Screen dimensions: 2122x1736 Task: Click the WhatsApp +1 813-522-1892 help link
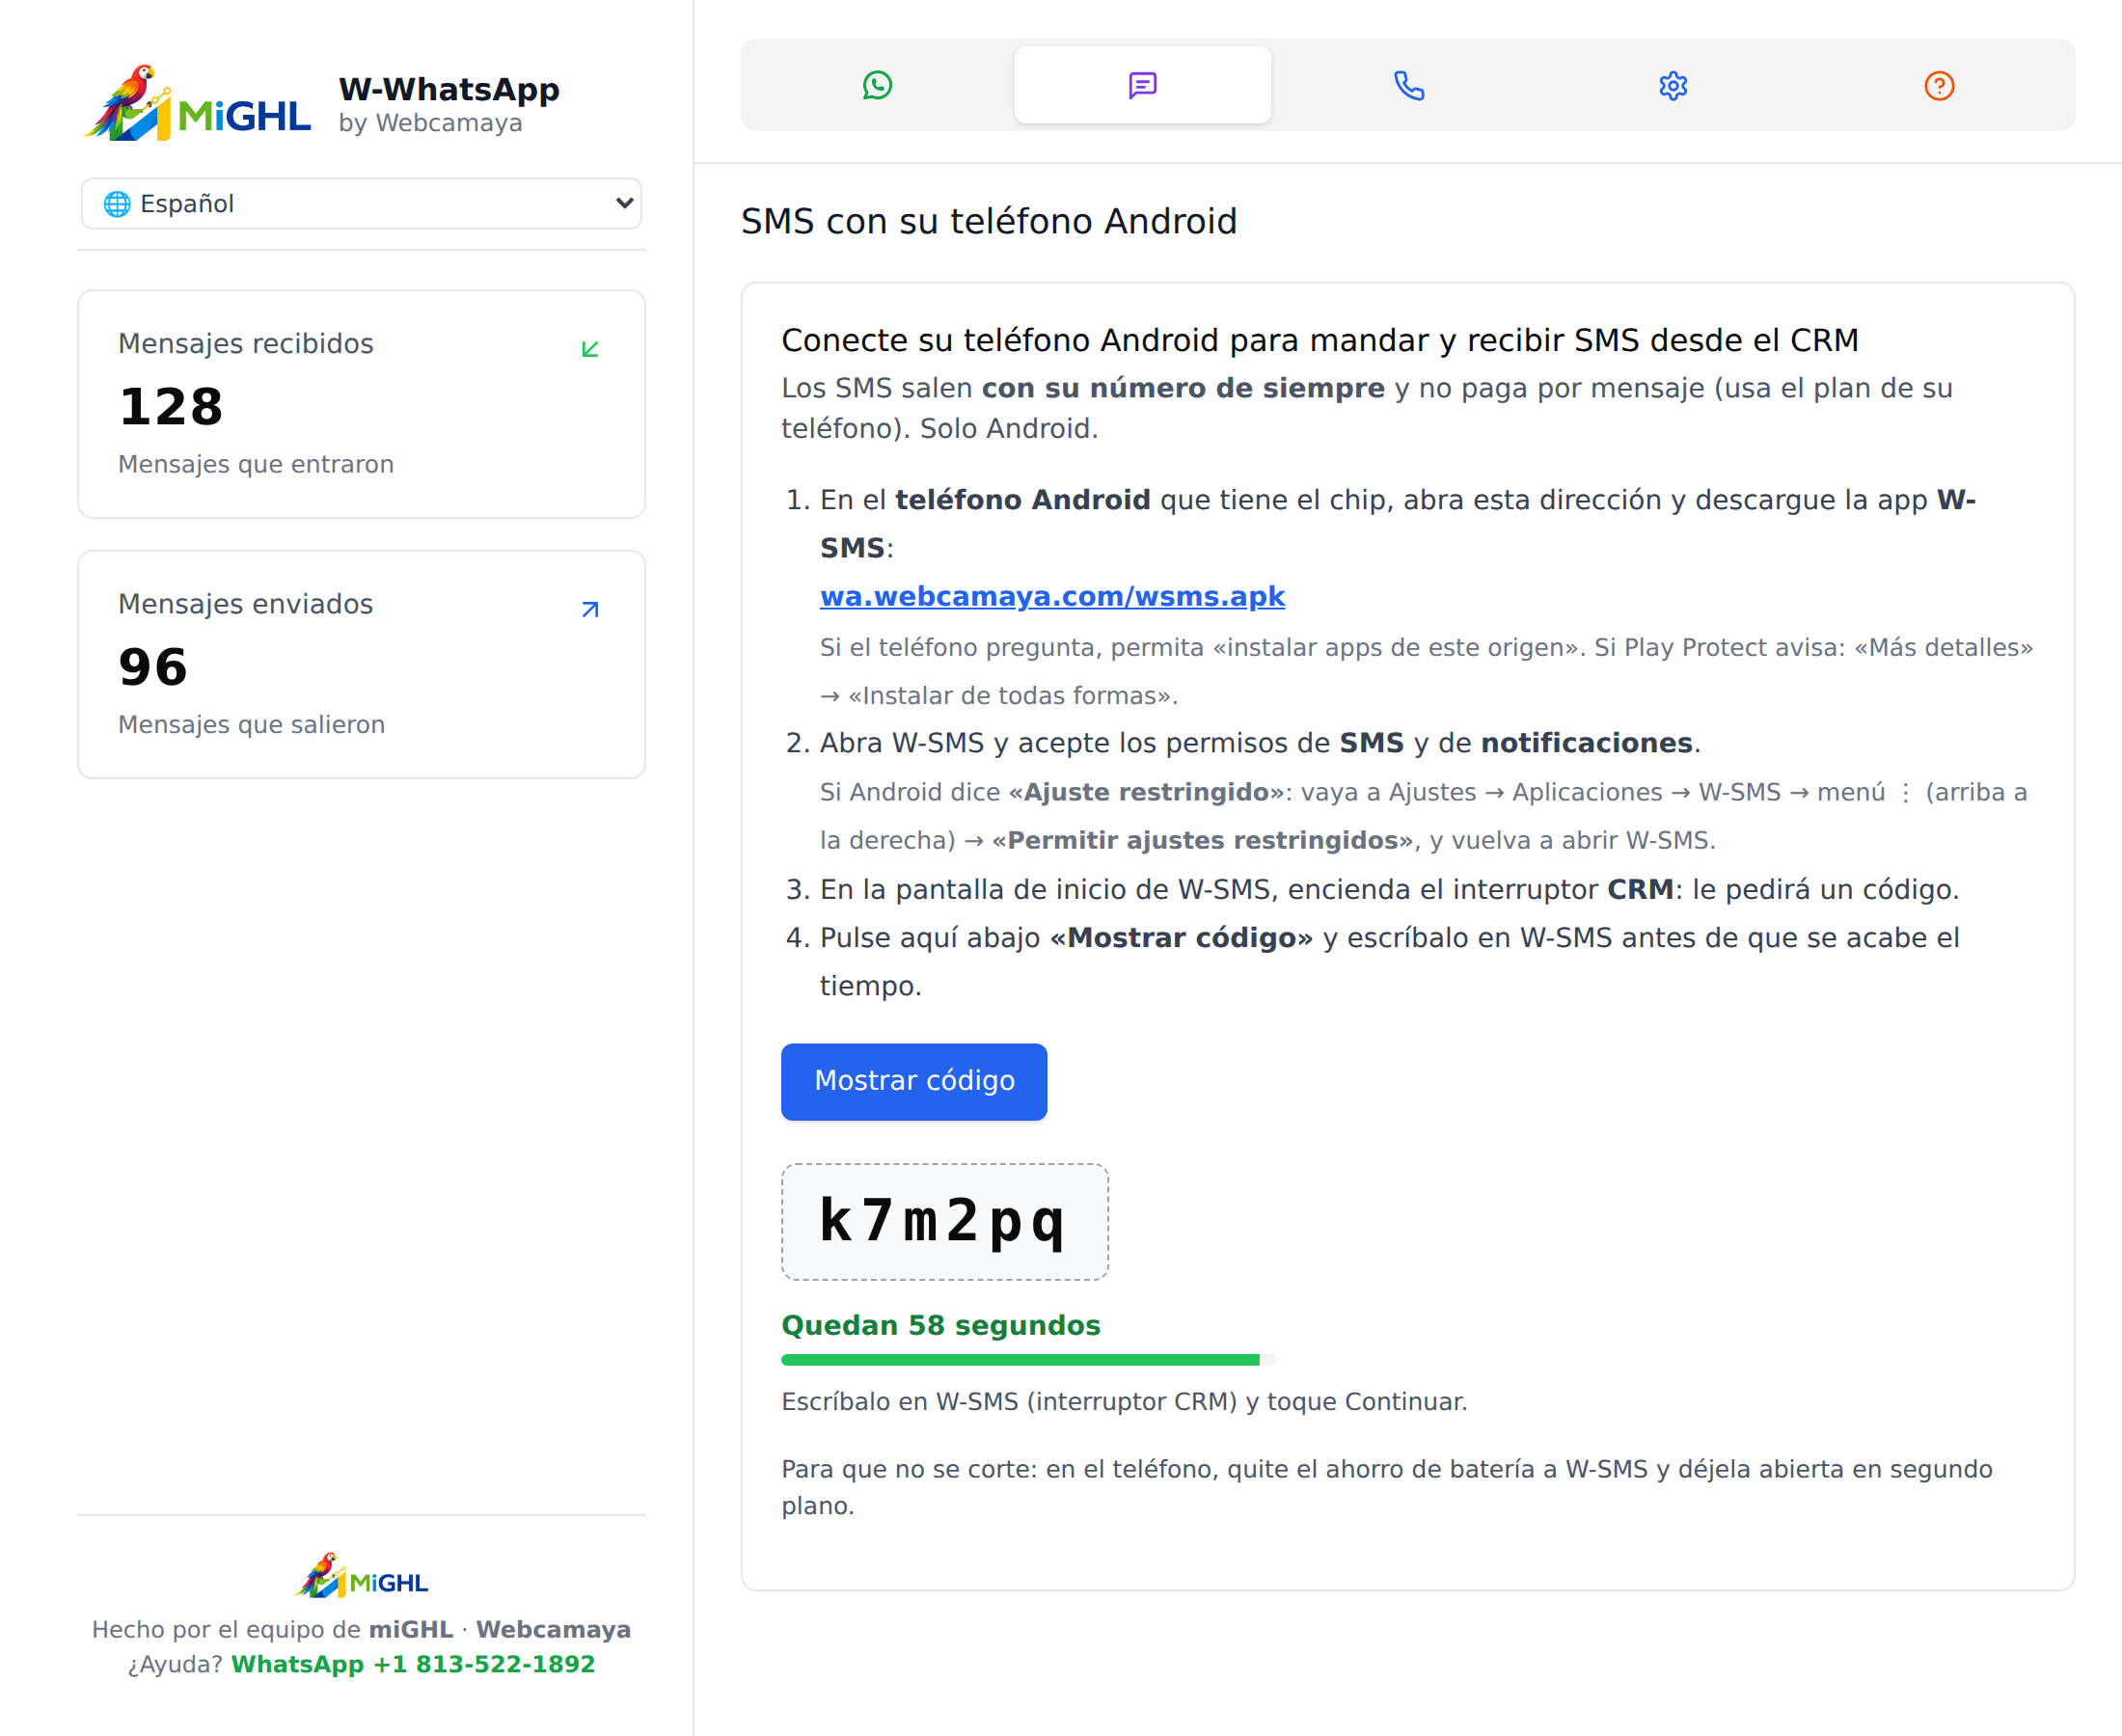pos(413,1665)
